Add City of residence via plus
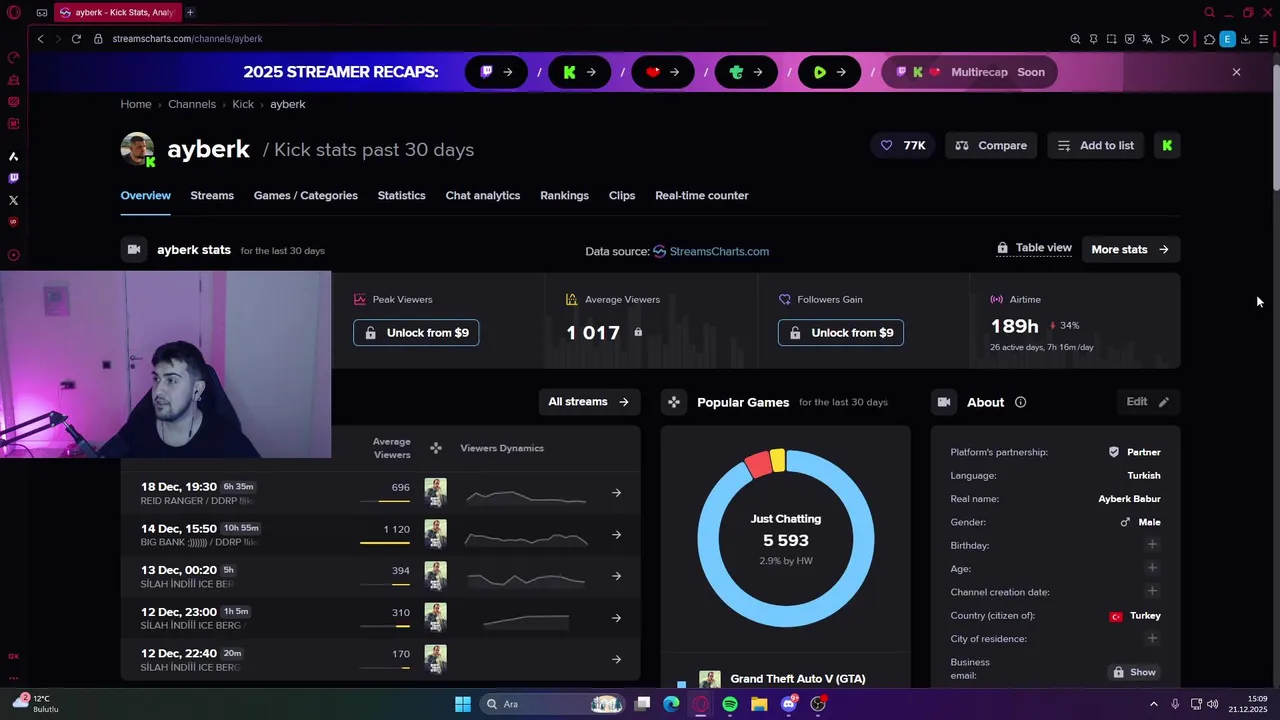Viewport: 1280px width, 720px height. pos(1152,638)
